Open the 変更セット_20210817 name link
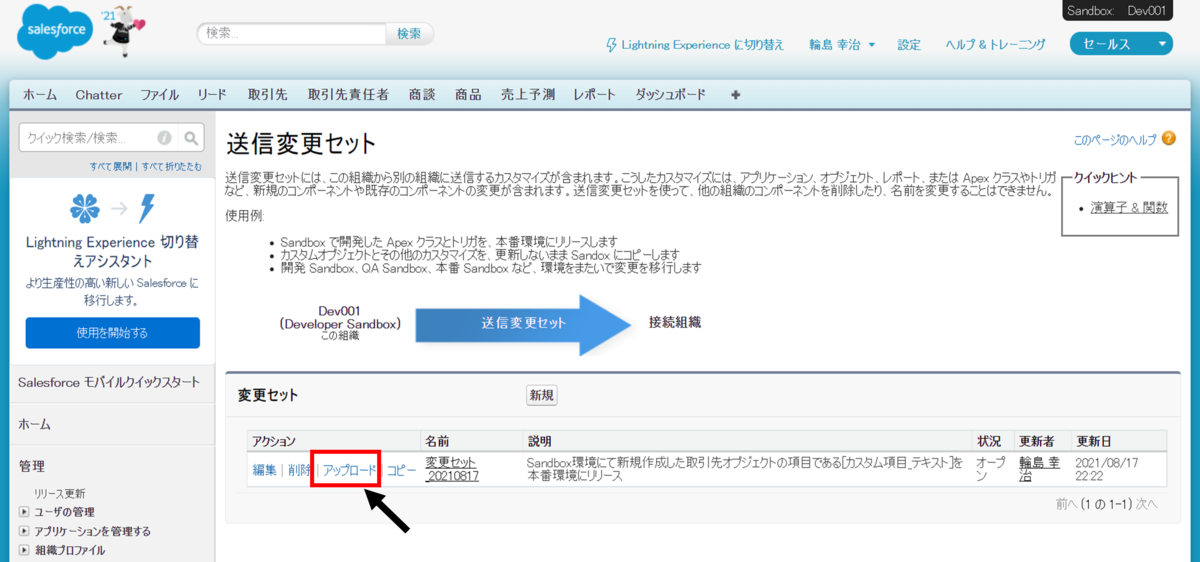 tap(451, 470)
